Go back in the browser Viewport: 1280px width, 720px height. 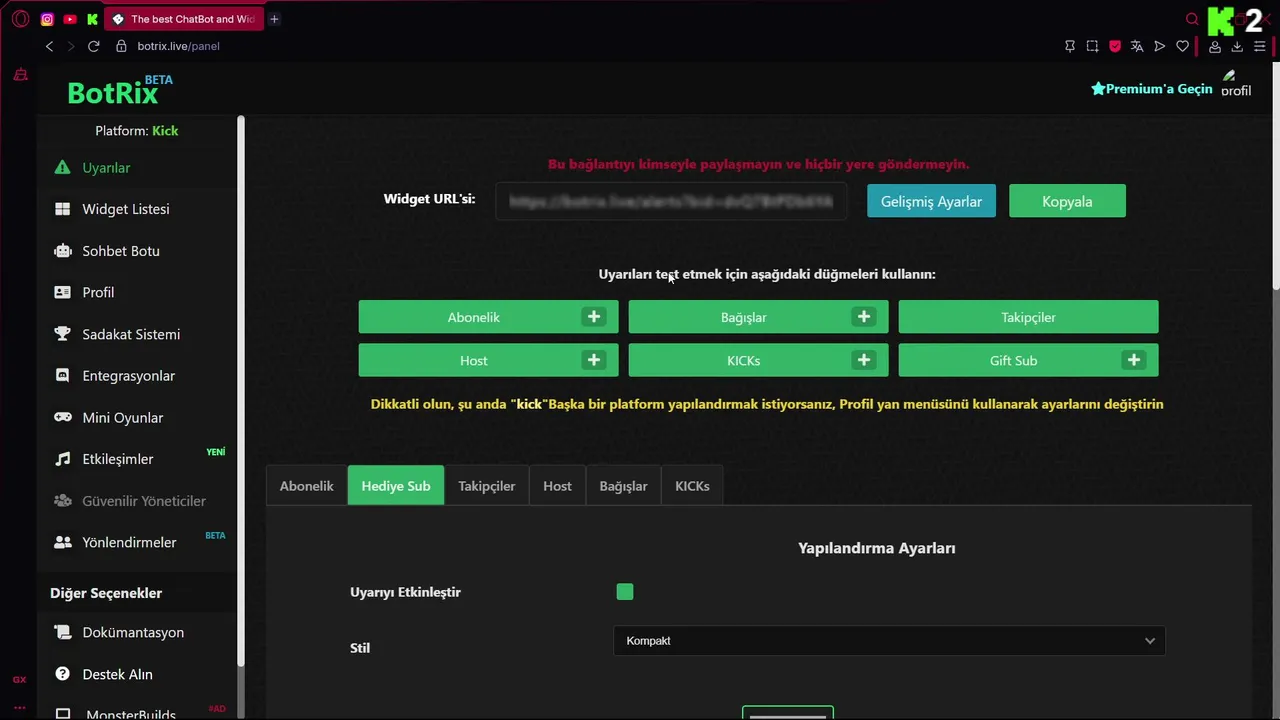(x=49, y=46)
